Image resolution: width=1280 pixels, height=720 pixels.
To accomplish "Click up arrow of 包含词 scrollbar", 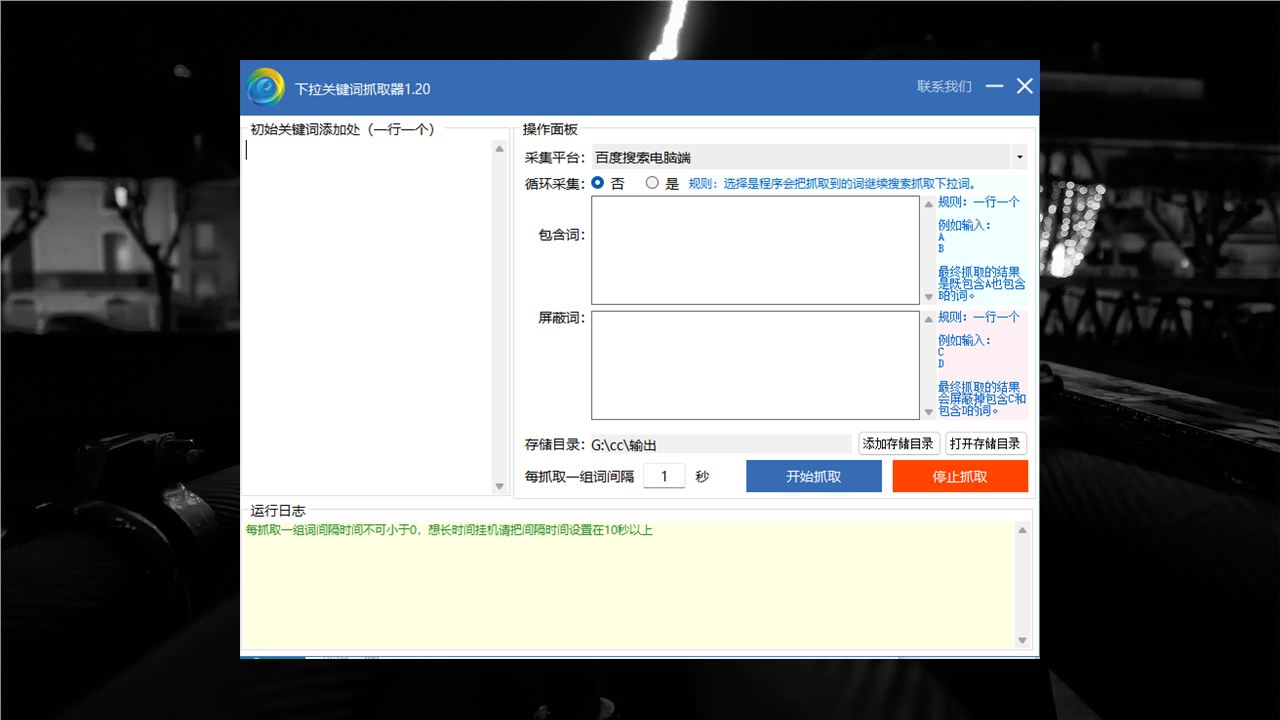I will point(928,204).
